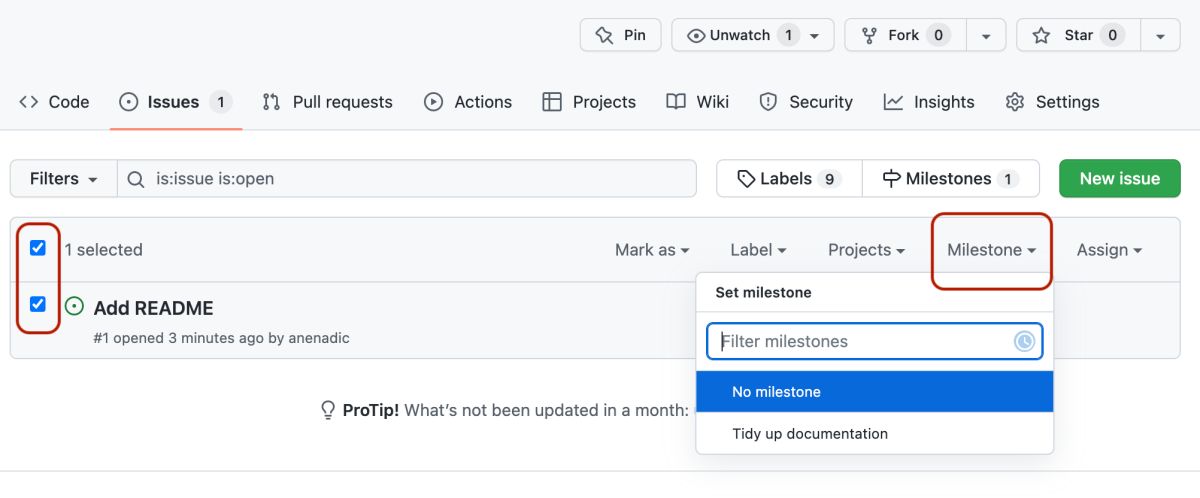Viewport: 1200px width, 498px height.
Task: Switch to the Pull requests tab
Action: coord(328,102)
